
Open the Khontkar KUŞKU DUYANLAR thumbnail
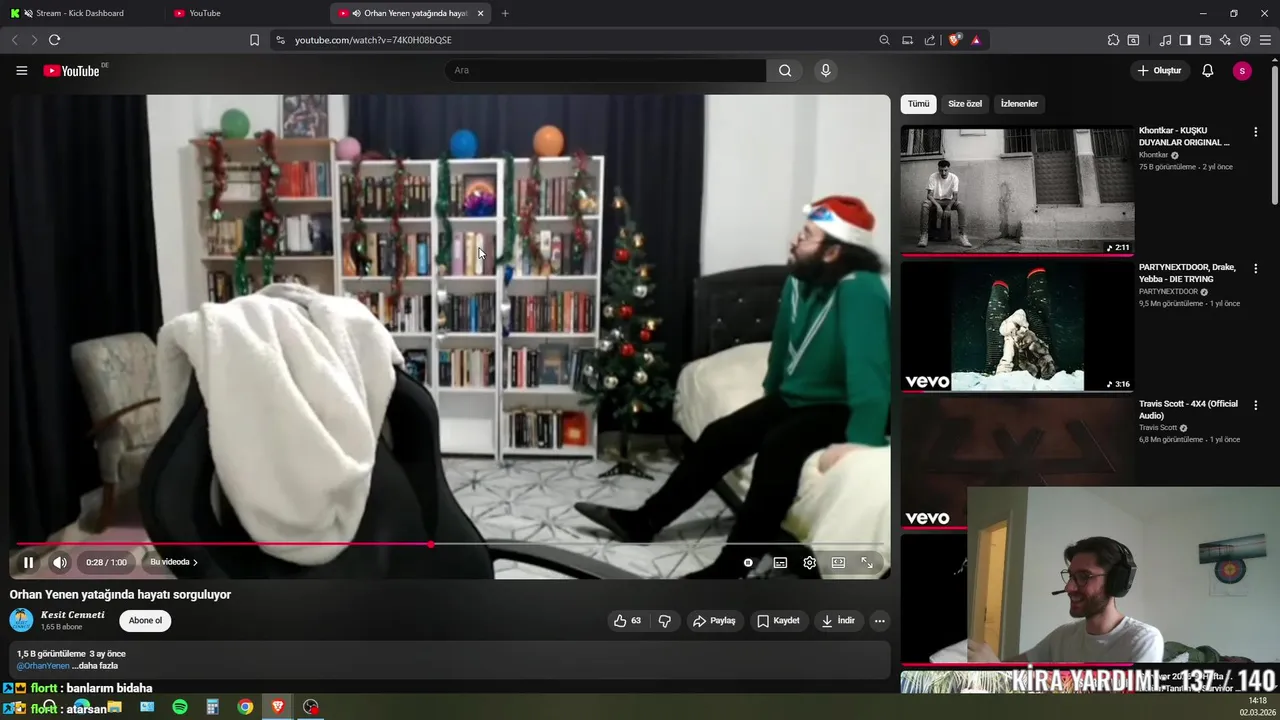pos(1017,190)
